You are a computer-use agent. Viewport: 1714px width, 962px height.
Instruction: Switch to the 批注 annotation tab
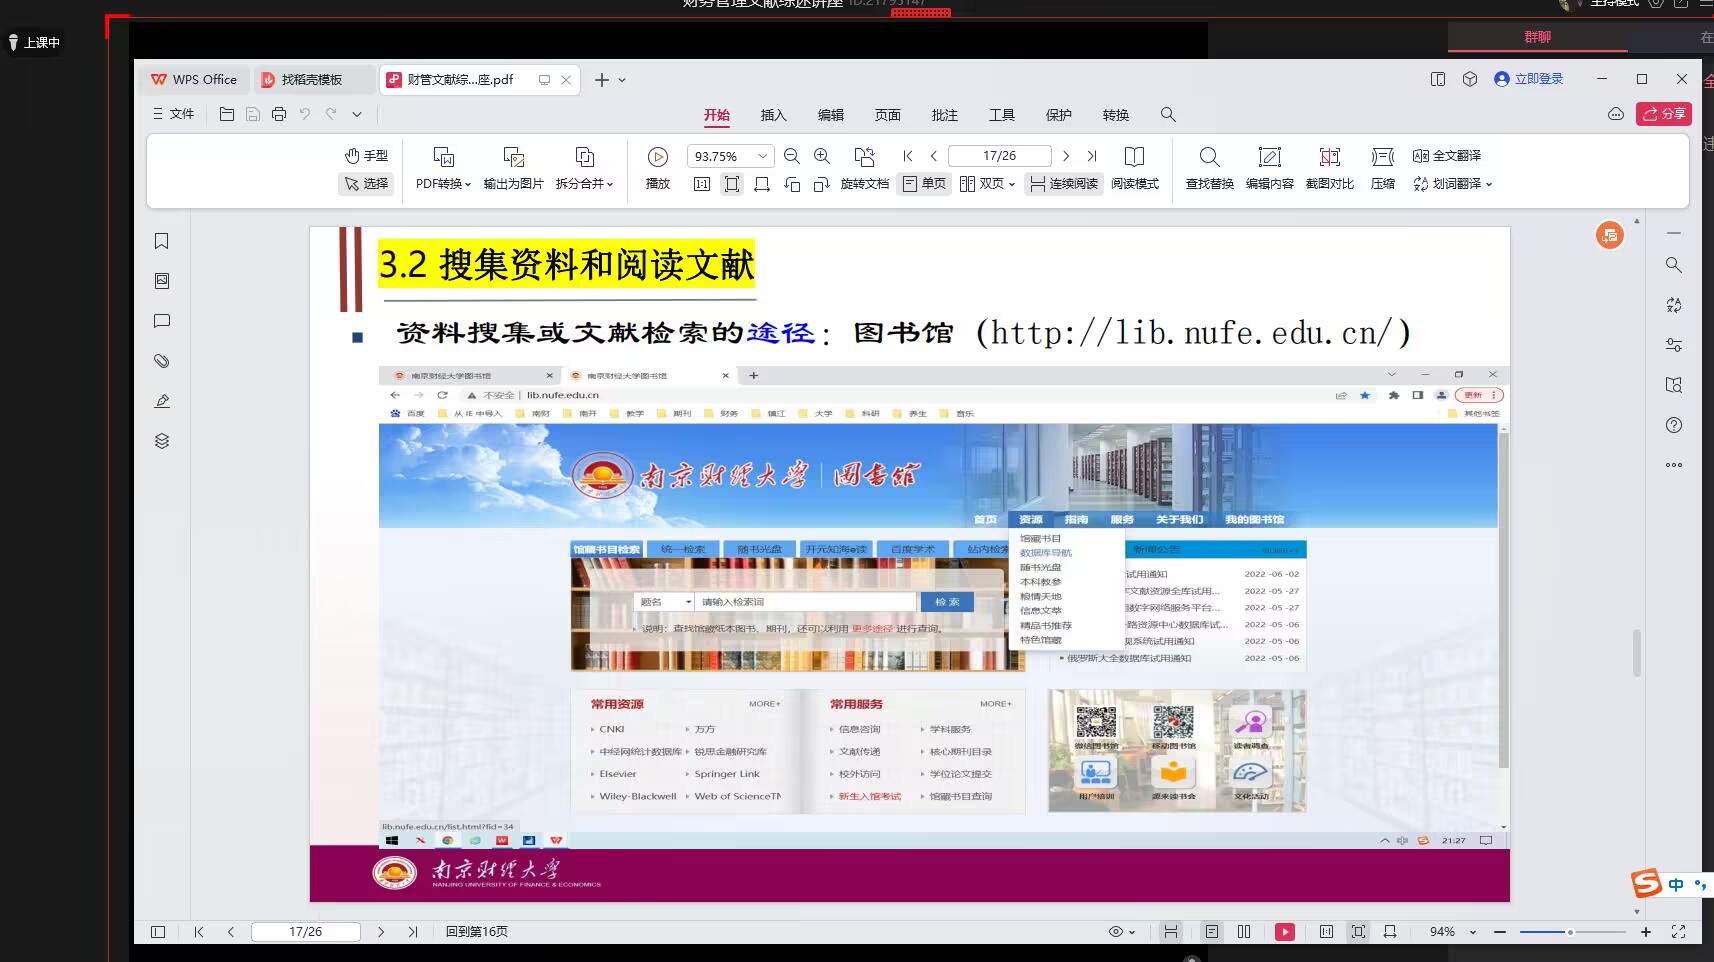point(944,115)
